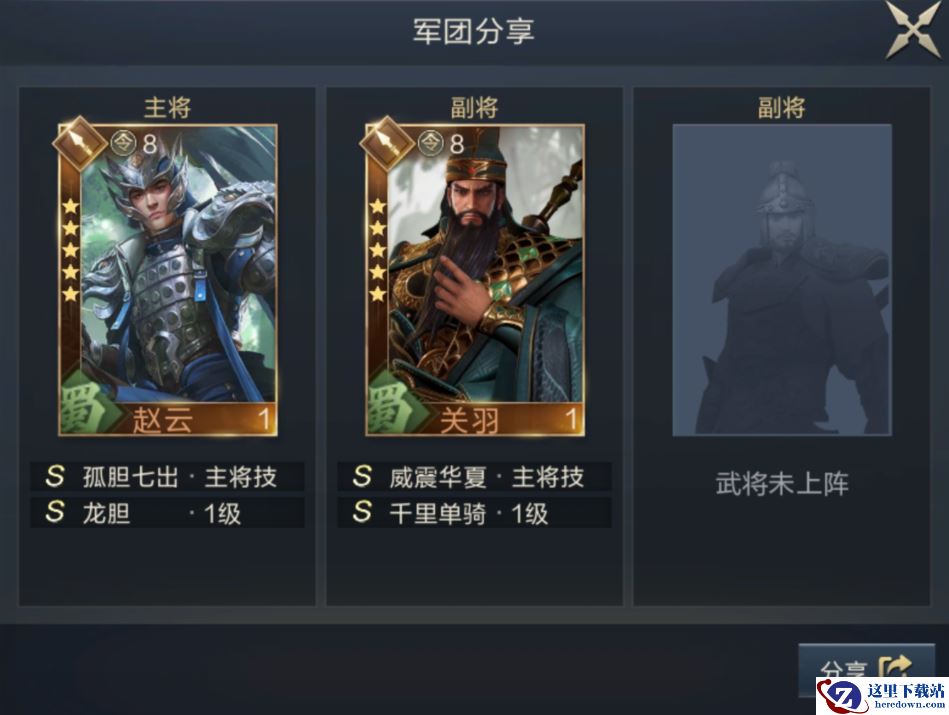The image size is (949, 715).
Task: View the 龙胆 1级 skill row
Action: click(x=168, y=513)
